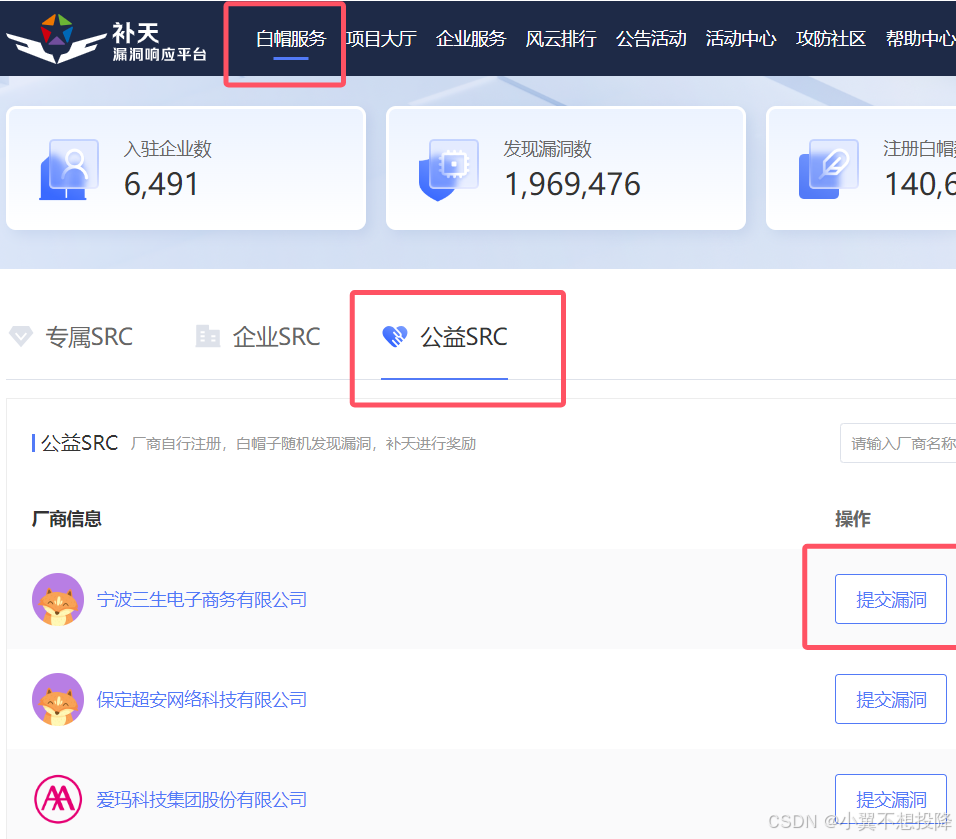
Task: Open the 项目大厅 menu item
Action: pyautogui.click(x=381, y=39)
